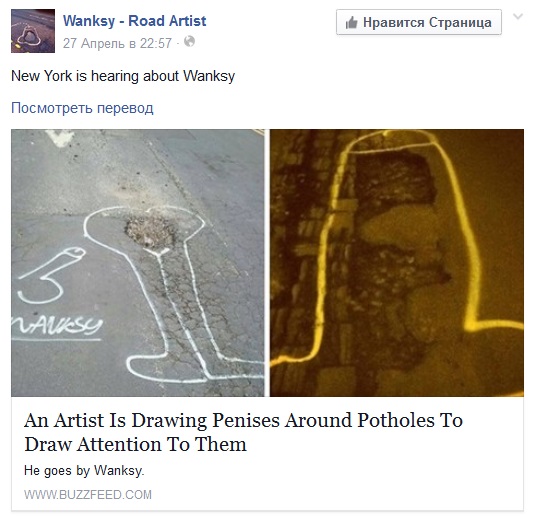Expand the post options chevron
Viewport: 535px width, 518px height.
(x=518, y=16)
